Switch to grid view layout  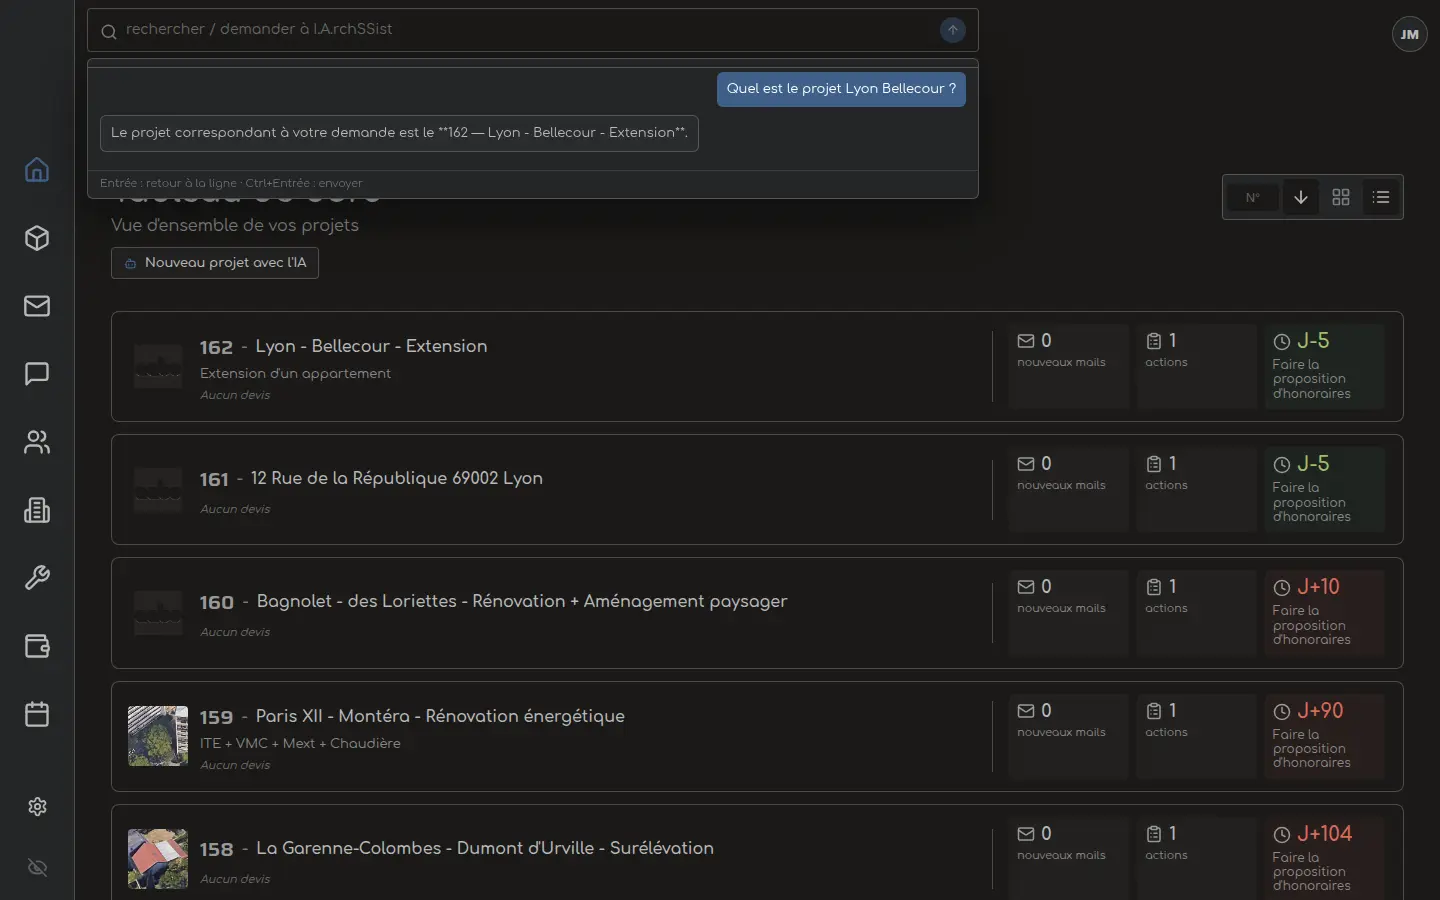1341,197
